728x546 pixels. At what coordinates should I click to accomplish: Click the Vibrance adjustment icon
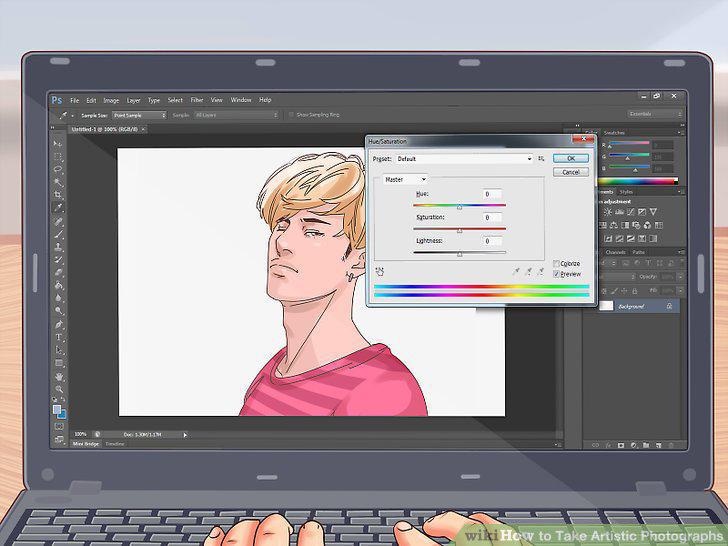point(653,212)
